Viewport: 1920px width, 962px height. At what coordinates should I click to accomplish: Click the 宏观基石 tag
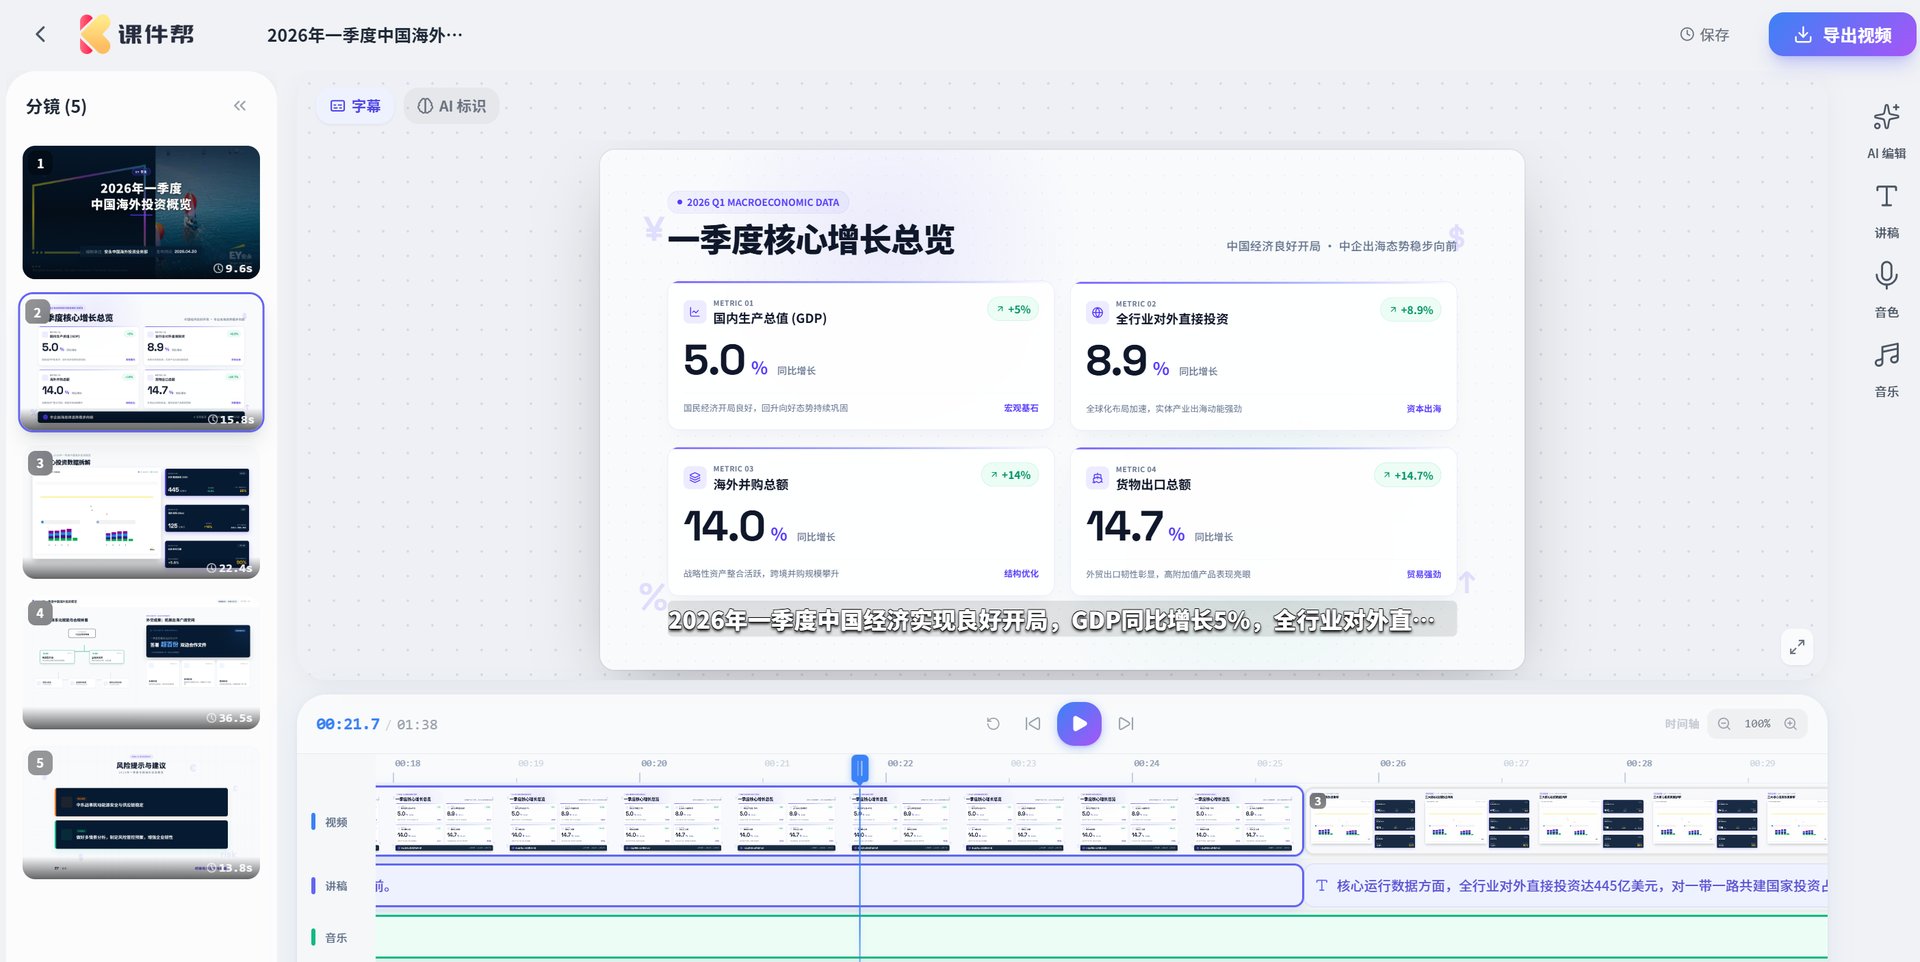click(x=1021, y=408)
